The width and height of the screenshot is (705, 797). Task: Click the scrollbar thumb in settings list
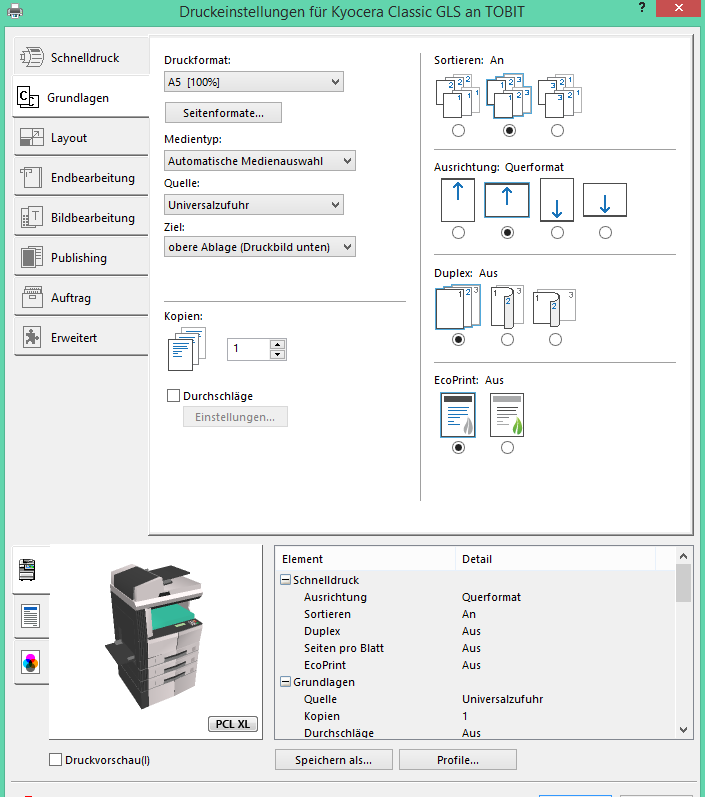(683, 583)
